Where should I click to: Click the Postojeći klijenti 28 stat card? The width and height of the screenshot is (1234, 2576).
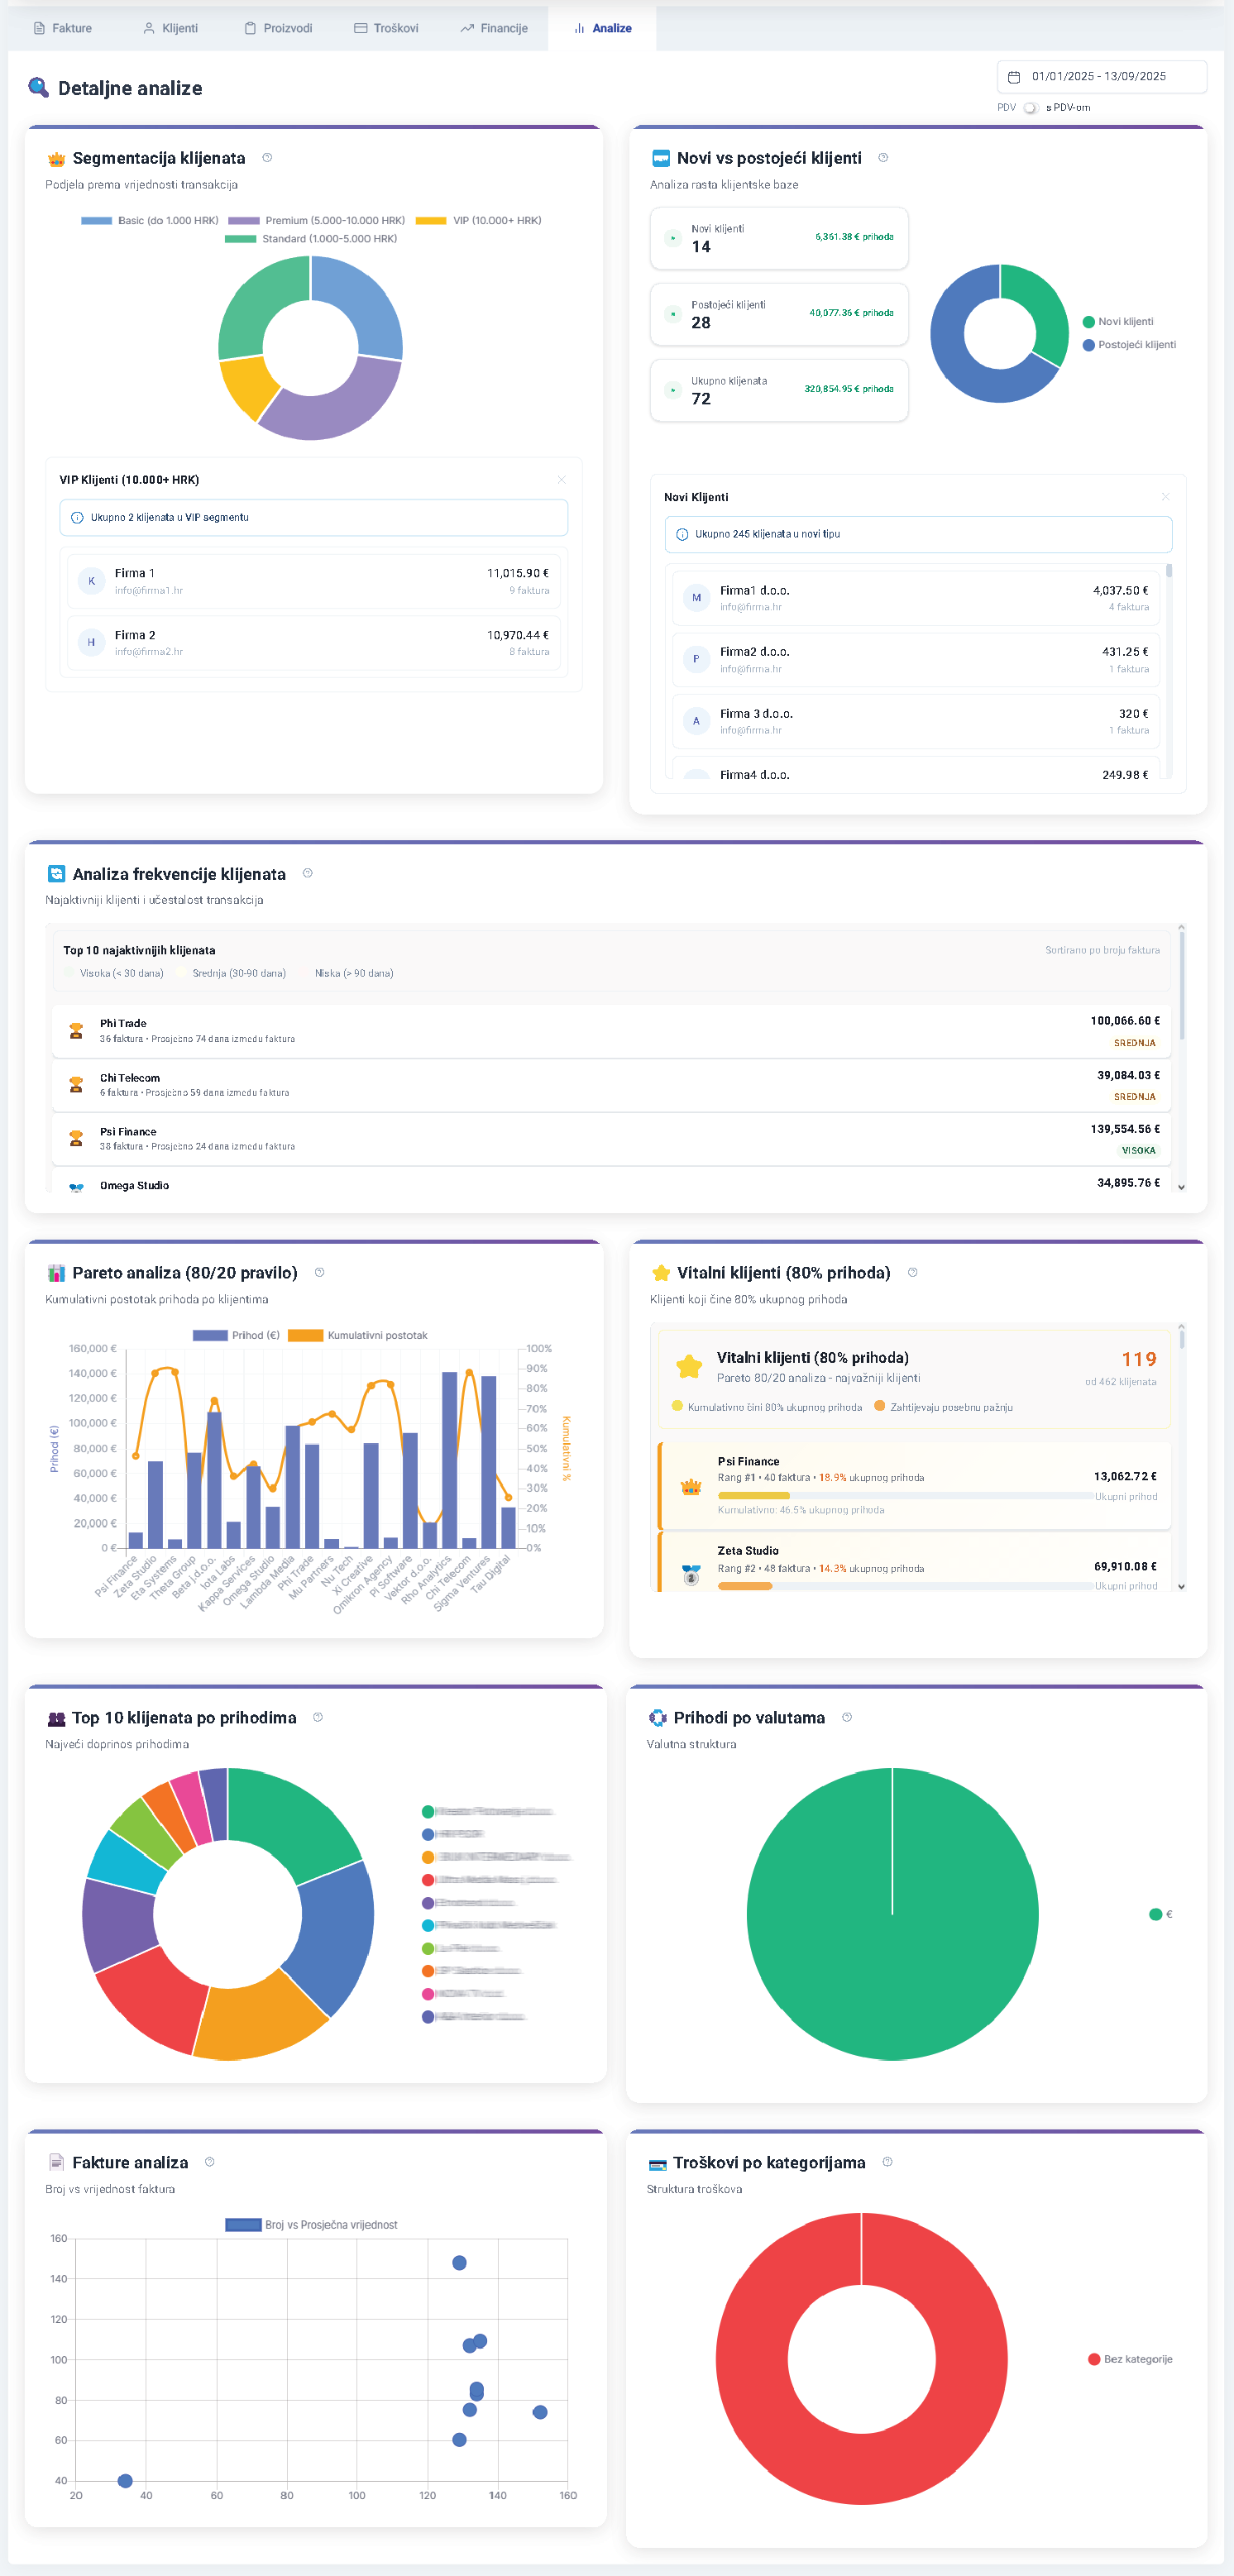(x=779, y=314)
